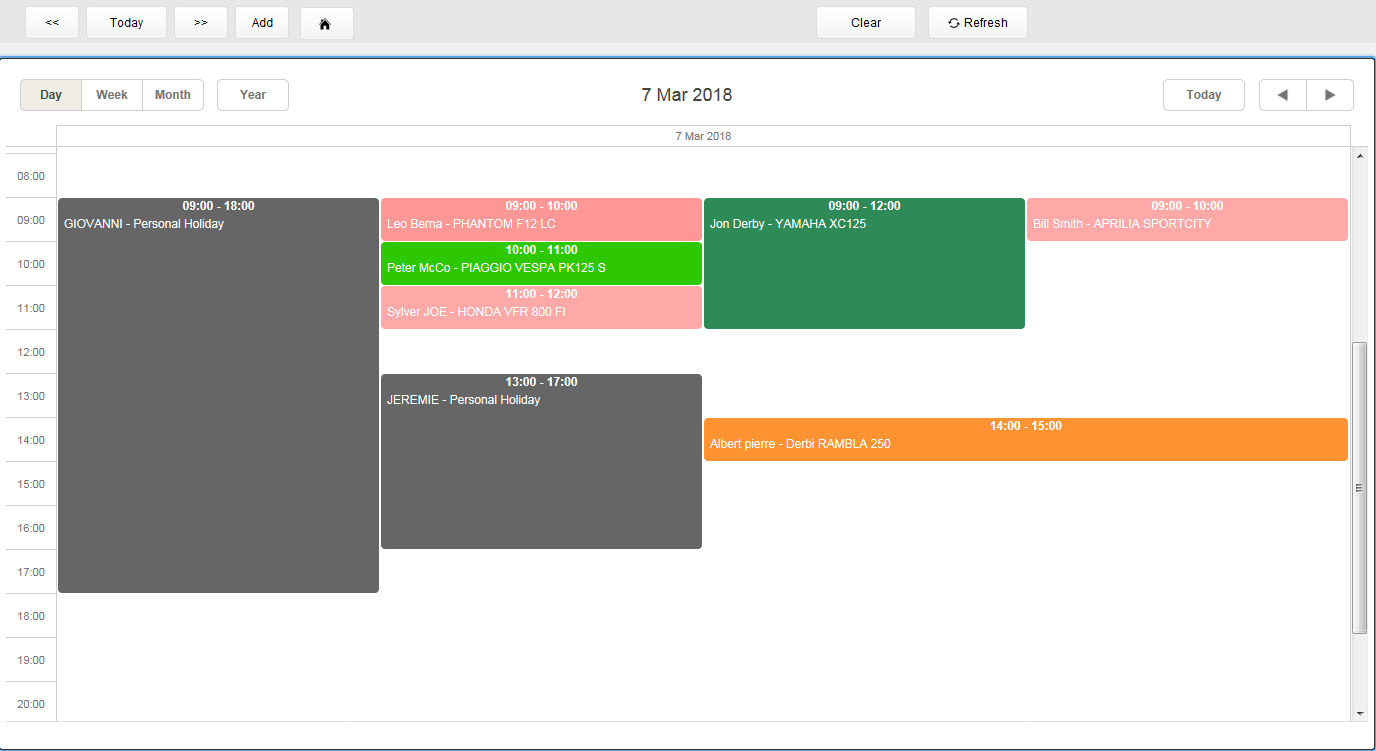Open Albert pierre Derbi RAMBLA 250 appointment
The image size is (1376, 751).
click(x=1026, y=439)
